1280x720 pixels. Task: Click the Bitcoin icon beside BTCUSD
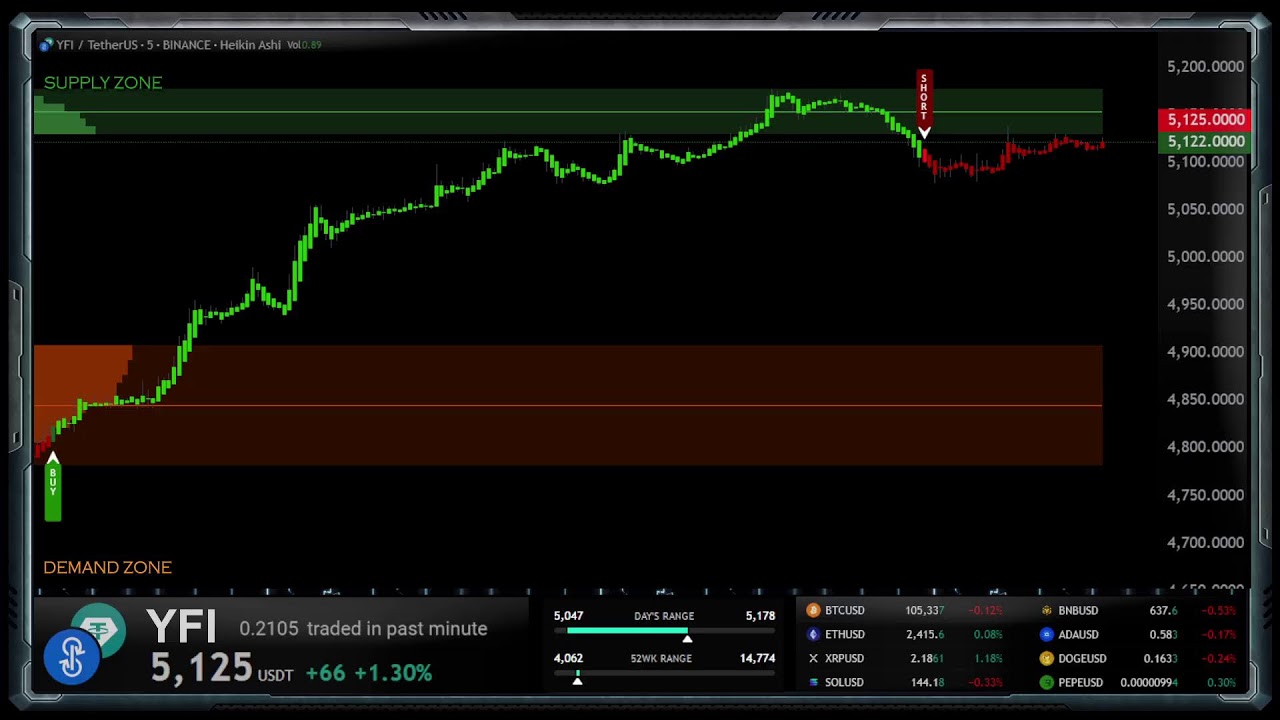pyautogui.click(x=813, y=610)
